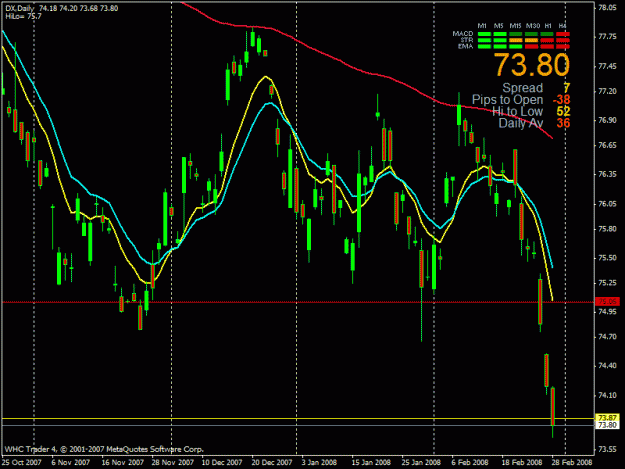Click the EMA signal bar under M5
625x469 pixels.
tap(500, 47)
